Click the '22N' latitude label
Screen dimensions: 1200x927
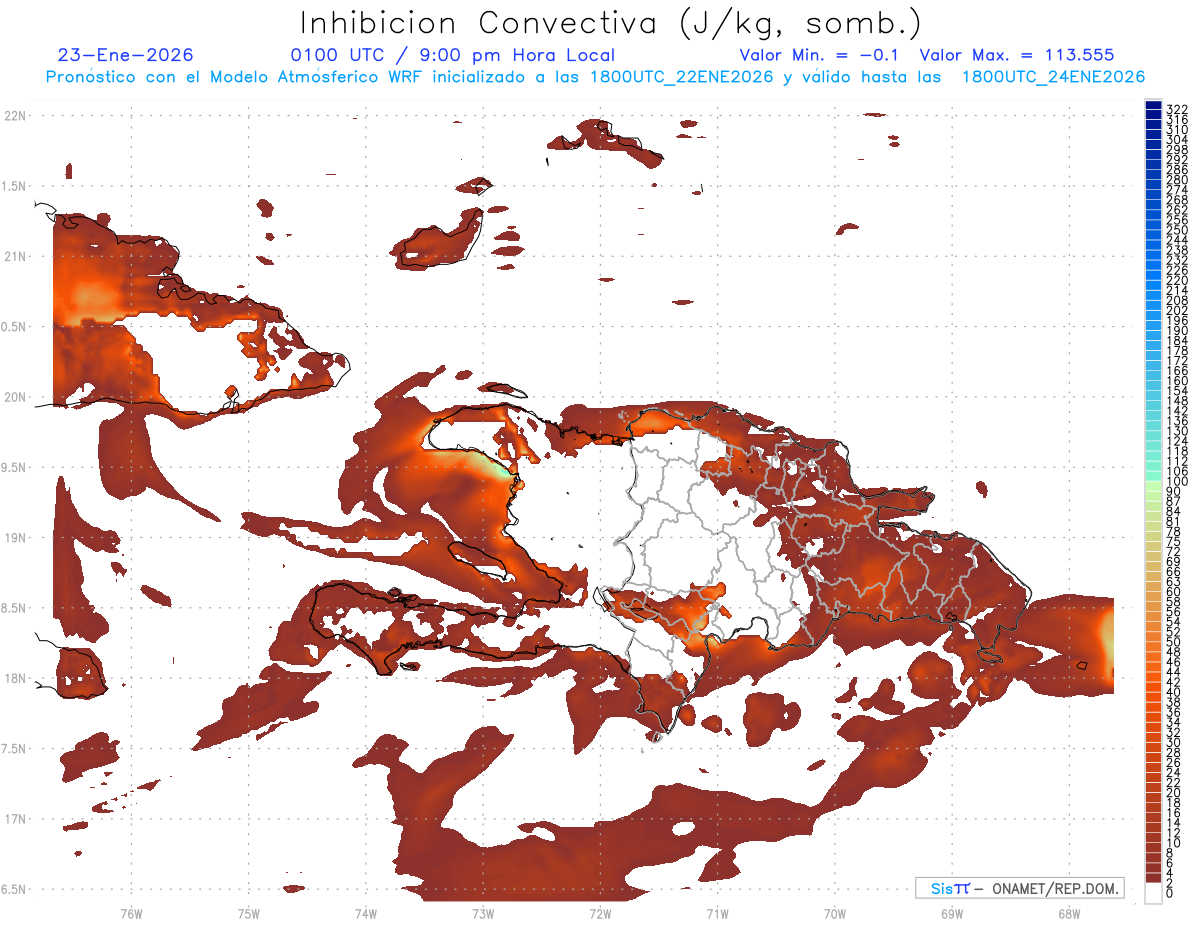click(x=16, y=116)
